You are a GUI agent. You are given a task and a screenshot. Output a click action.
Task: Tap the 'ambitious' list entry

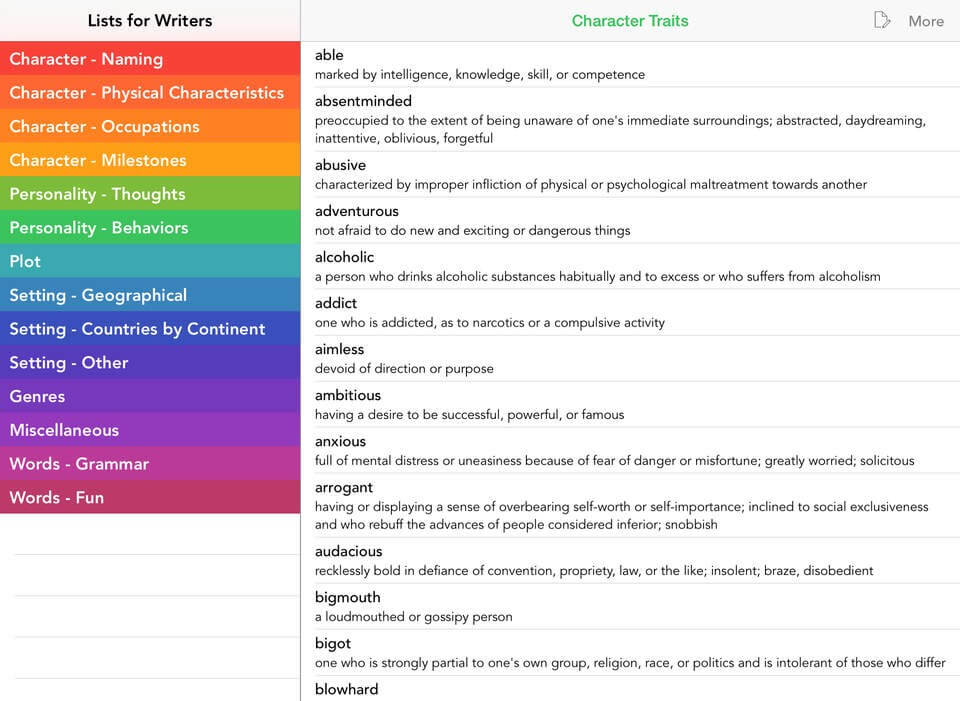click(630, 404)
